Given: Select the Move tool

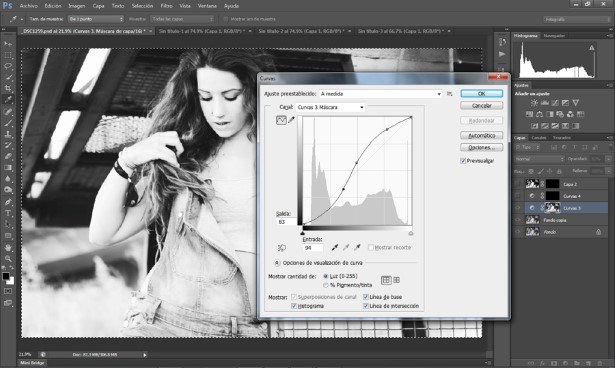Looking at the screenshot, I should tap(8, 44).
